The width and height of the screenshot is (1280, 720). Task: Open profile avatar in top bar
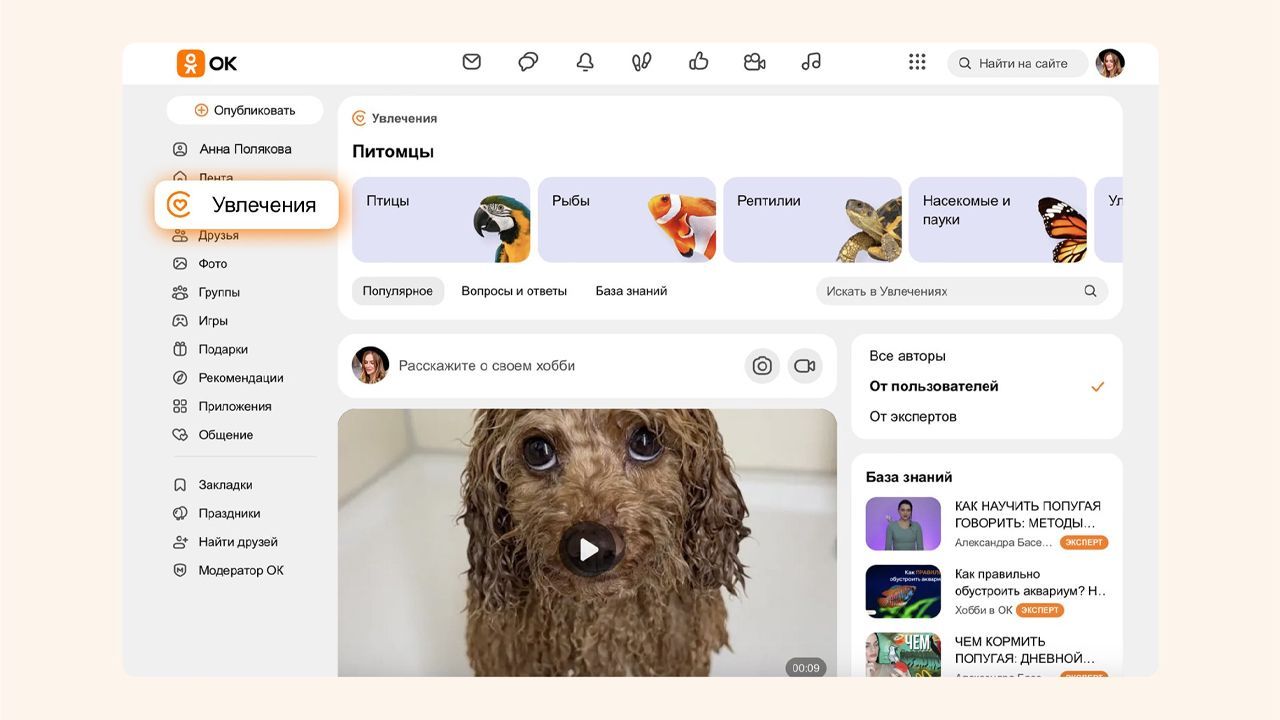point(1110,63)
